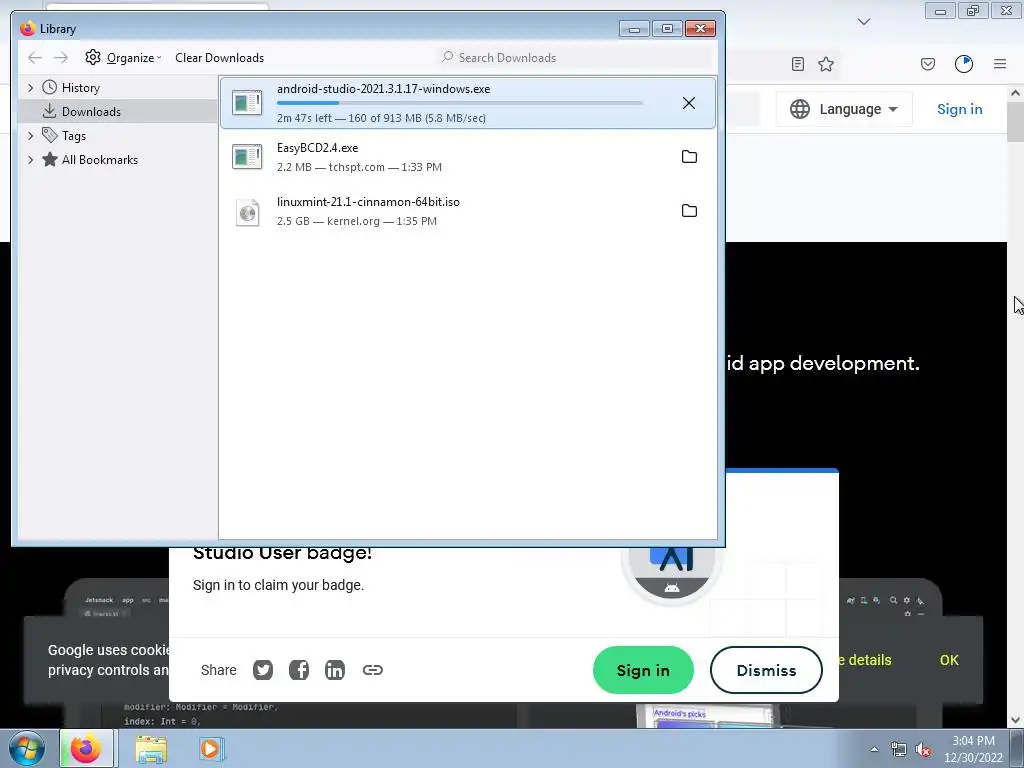The height and width of the screenshot is (768, 1024).
Task: Open containing folder for EasyBCD2.4.exe
Action: [689, 157]
